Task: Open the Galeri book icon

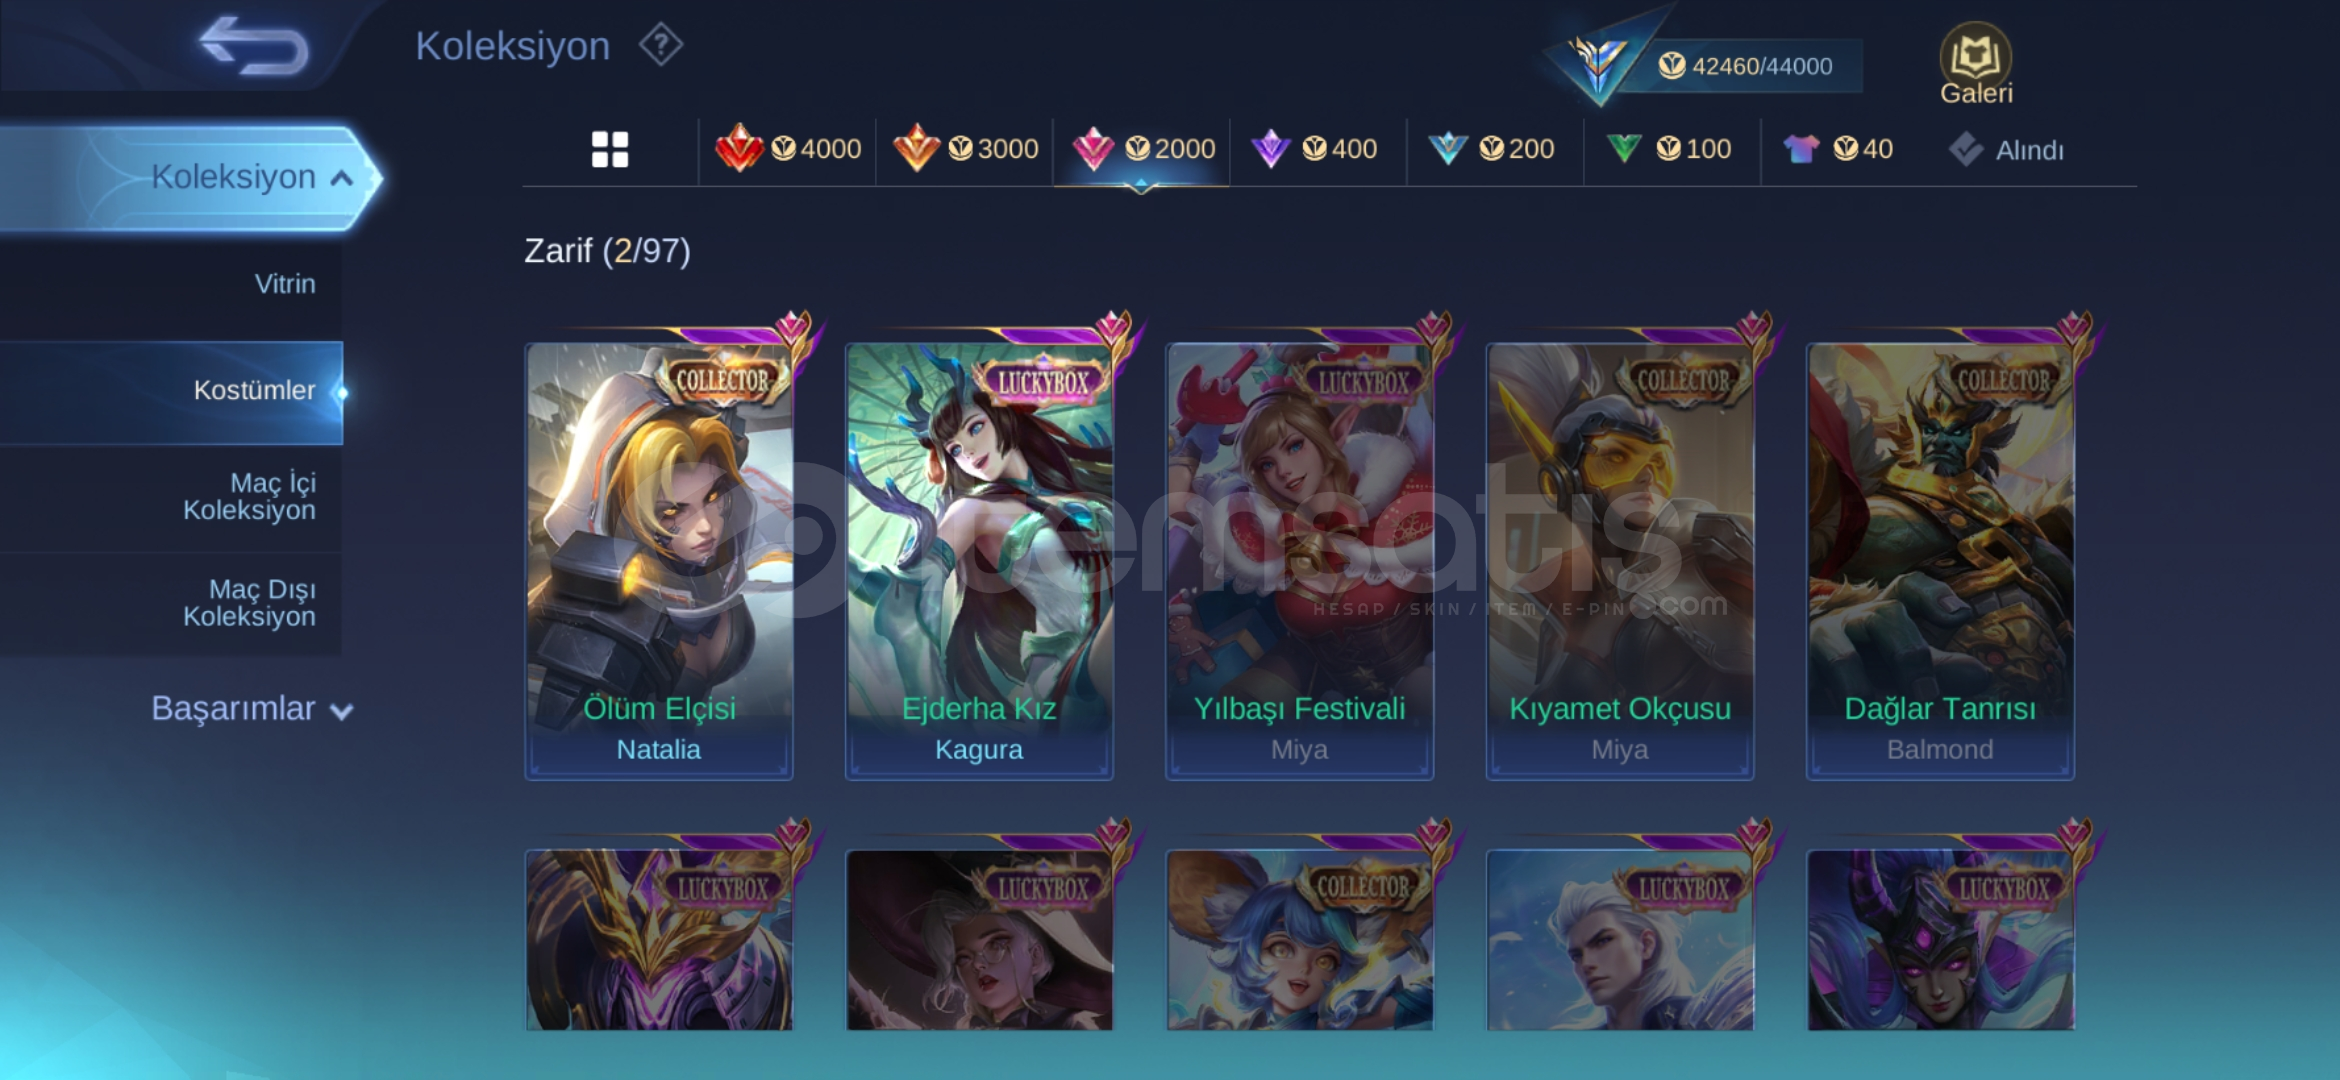Action: click(1975, 64)
